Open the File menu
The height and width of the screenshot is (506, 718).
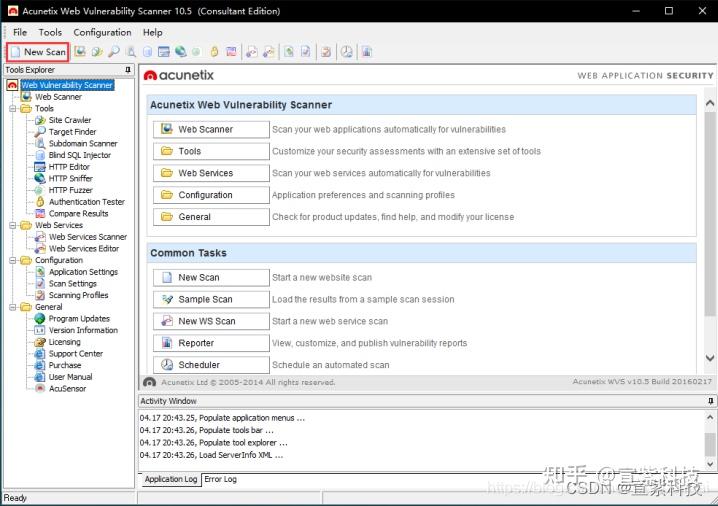(20, 33)
